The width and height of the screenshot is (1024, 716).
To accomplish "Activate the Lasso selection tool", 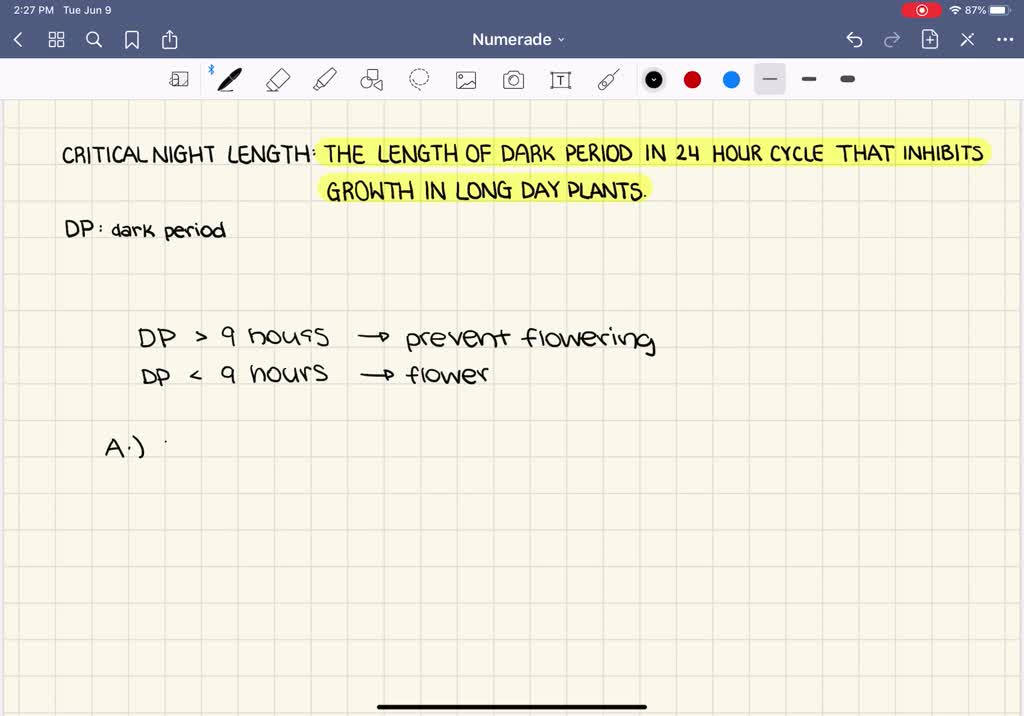I will pyautogui.click(x=418, y=79).
